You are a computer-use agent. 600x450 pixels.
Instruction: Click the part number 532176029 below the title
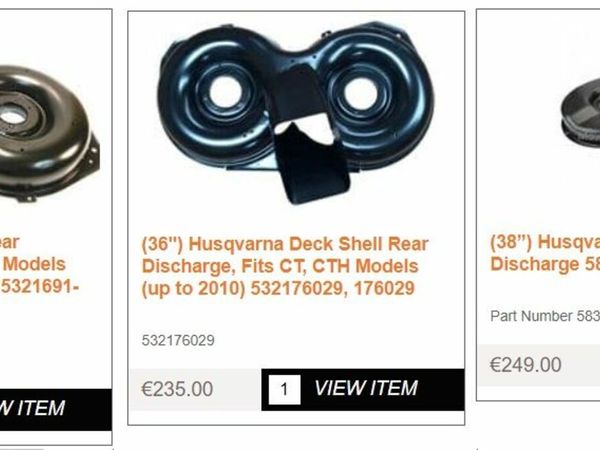click(178, 340)
